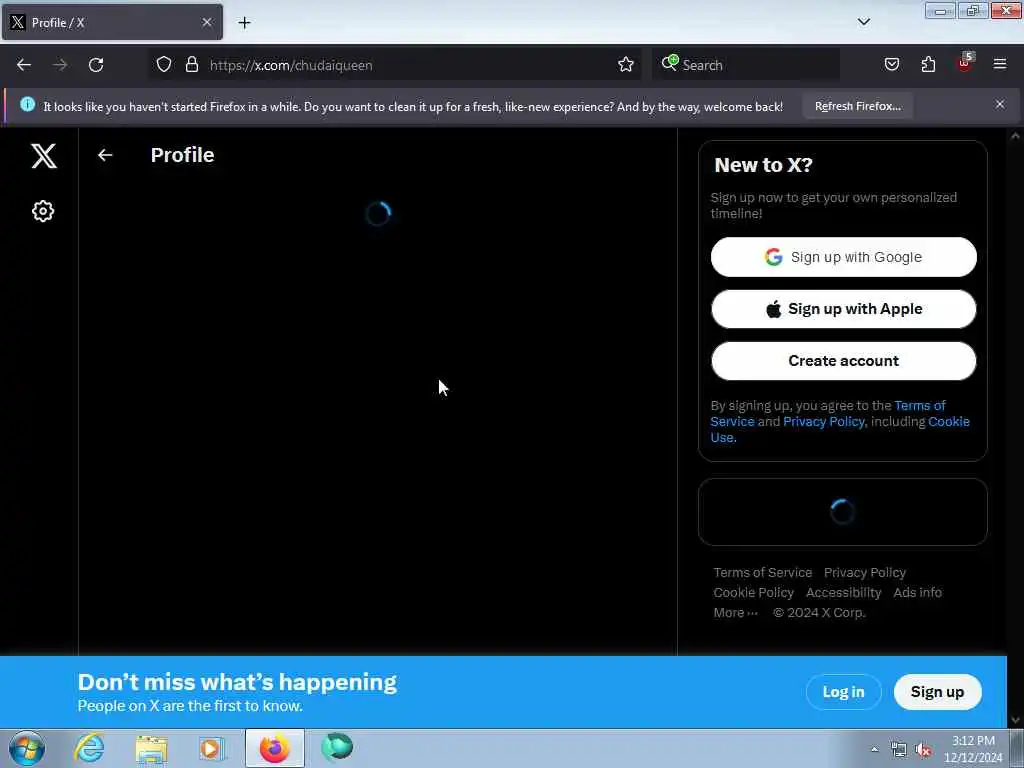Show hidden tray icons arrow

pyautogui.click(x=874, y=749)
